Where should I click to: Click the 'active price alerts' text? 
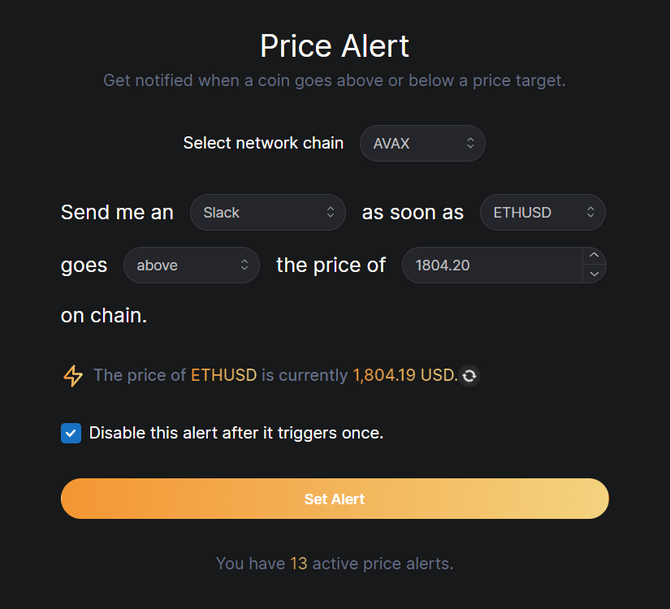[382, 564]
